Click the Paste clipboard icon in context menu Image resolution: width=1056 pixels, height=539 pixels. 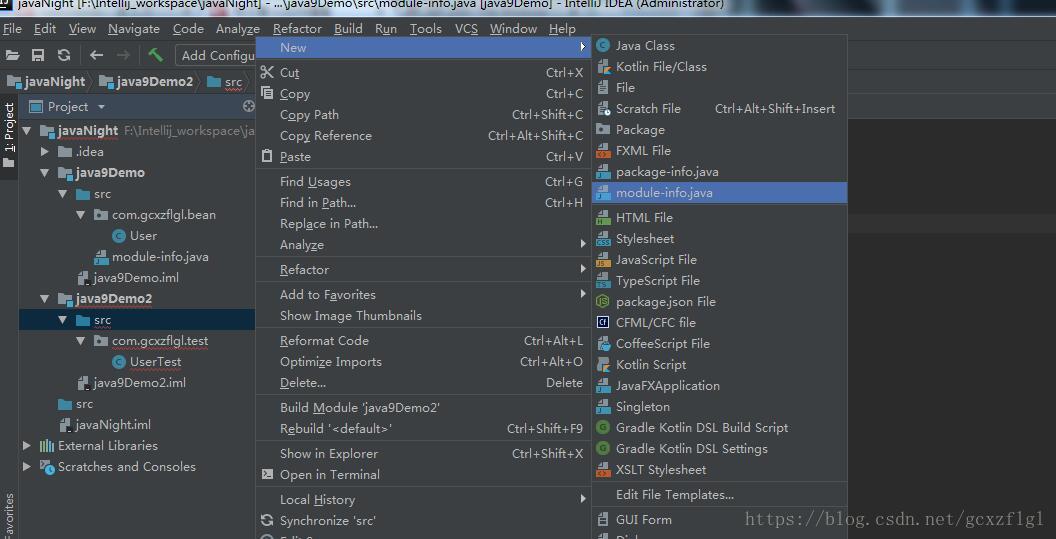[x=267, y=156]
